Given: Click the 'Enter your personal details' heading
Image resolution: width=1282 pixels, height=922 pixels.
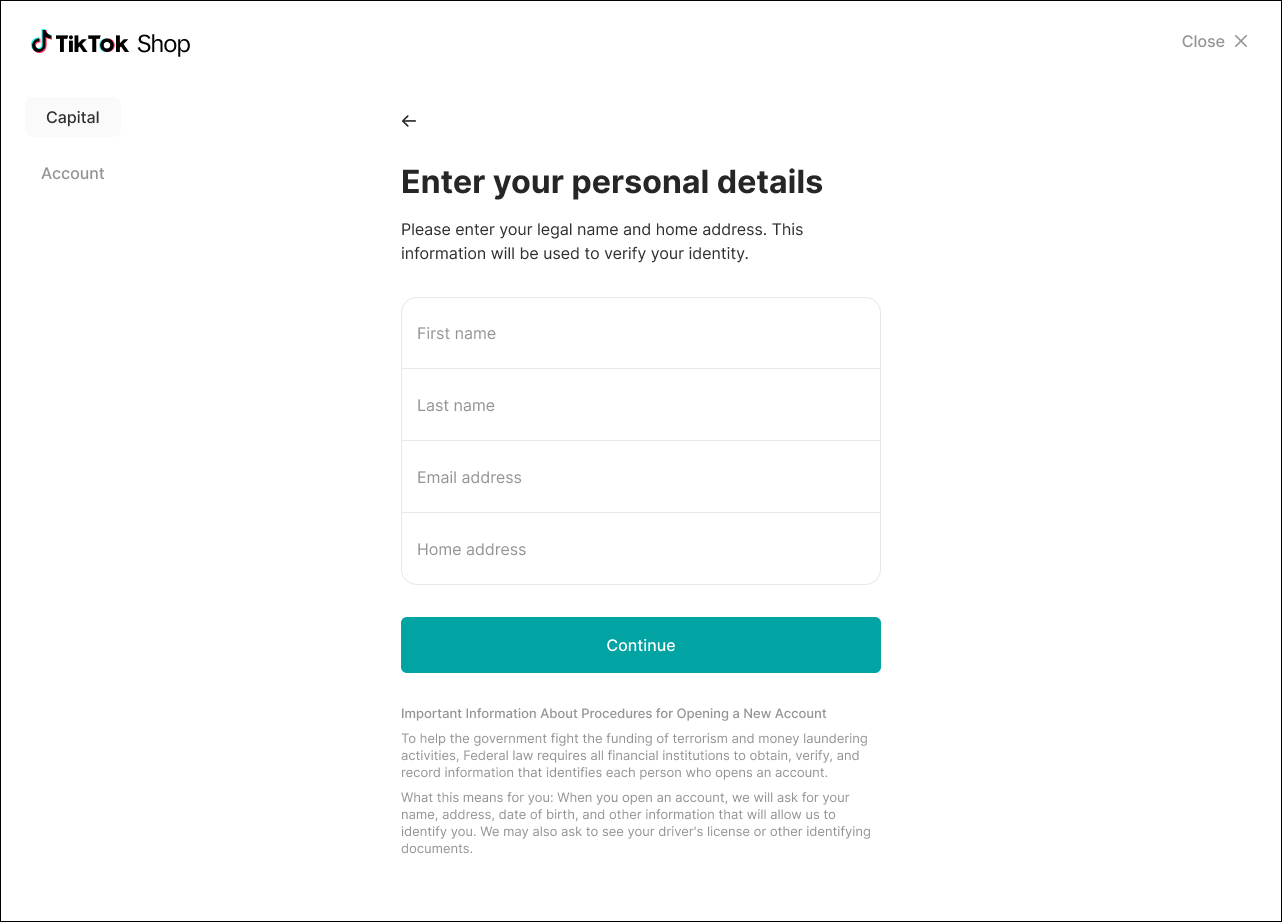Looking at the screenshot, I should 611,182.
